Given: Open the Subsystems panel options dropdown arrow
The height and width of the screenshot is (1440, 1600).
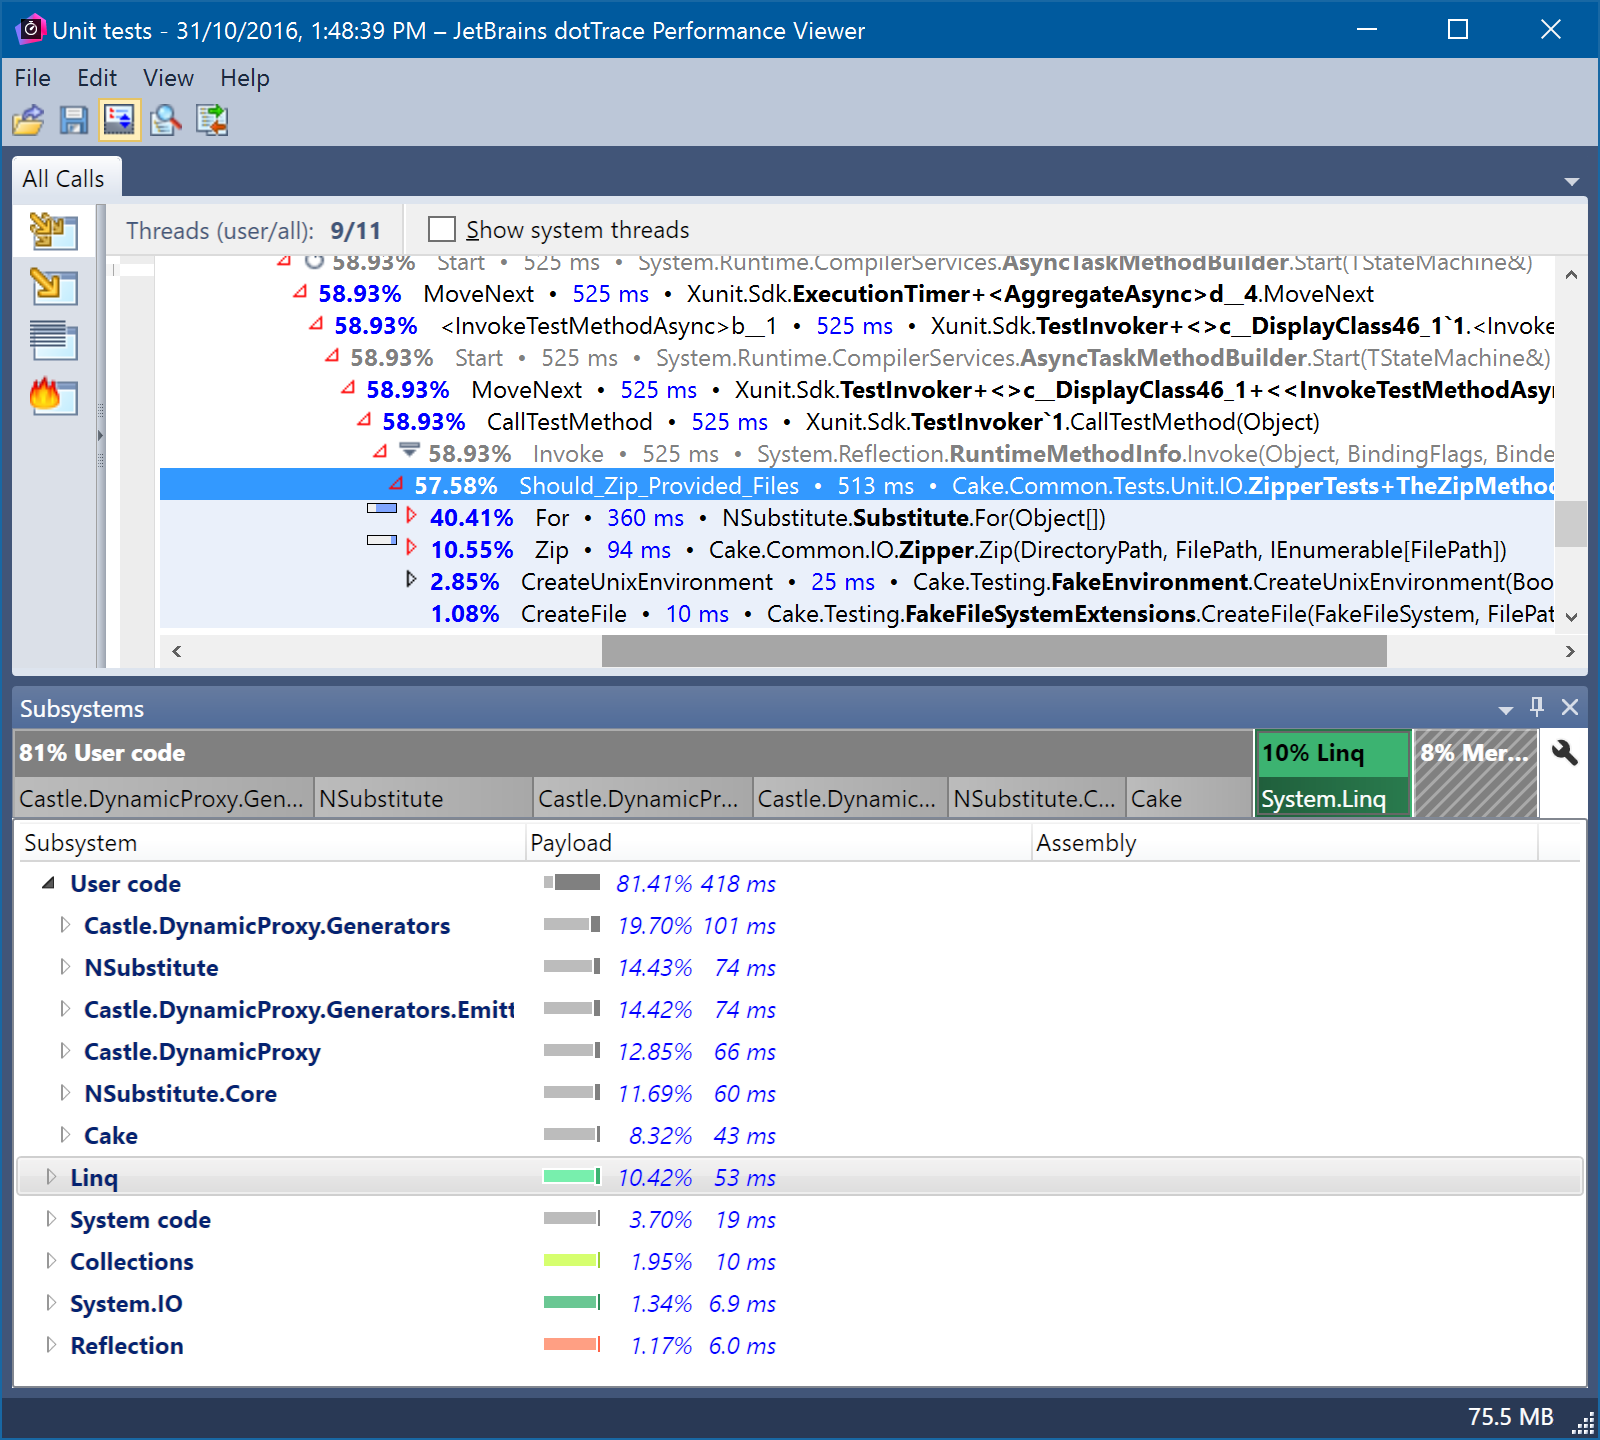Looking at the screenshot, I should [x=1506, y=710].
